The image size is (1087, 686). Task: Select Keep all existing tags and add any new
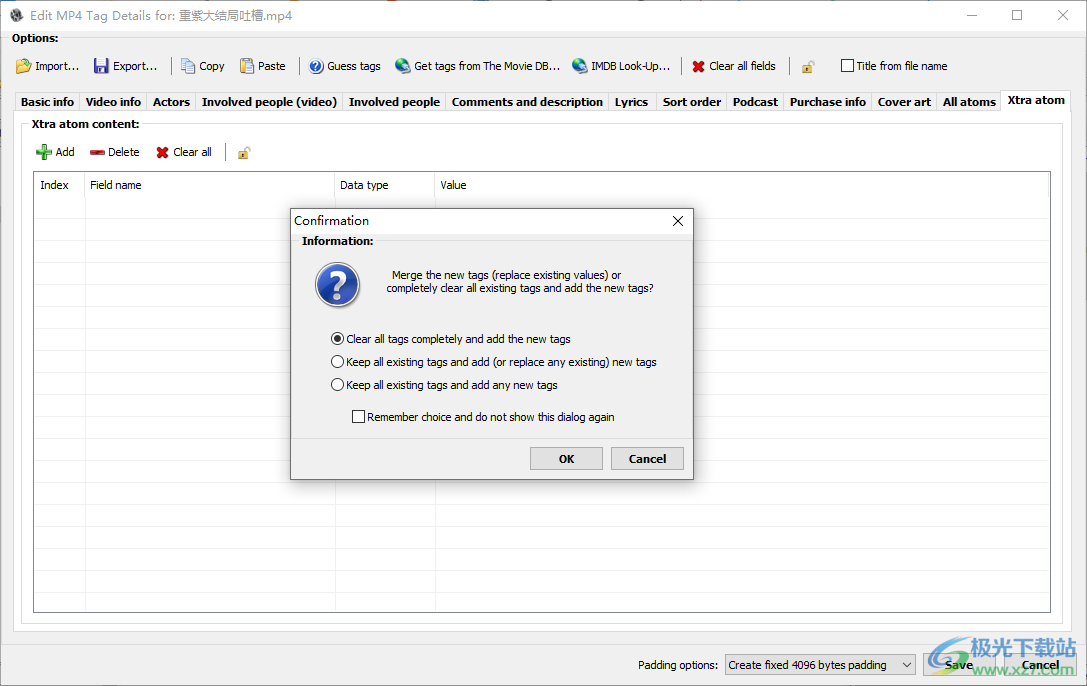click(337, 385)
